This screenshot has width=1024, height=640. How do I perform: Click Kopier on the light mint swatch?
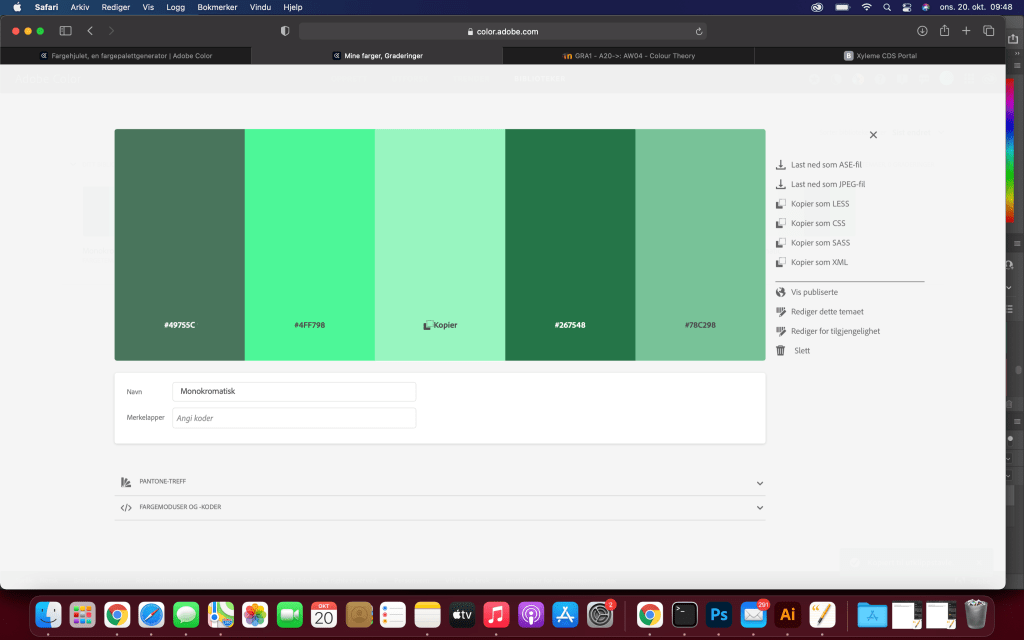440,325
